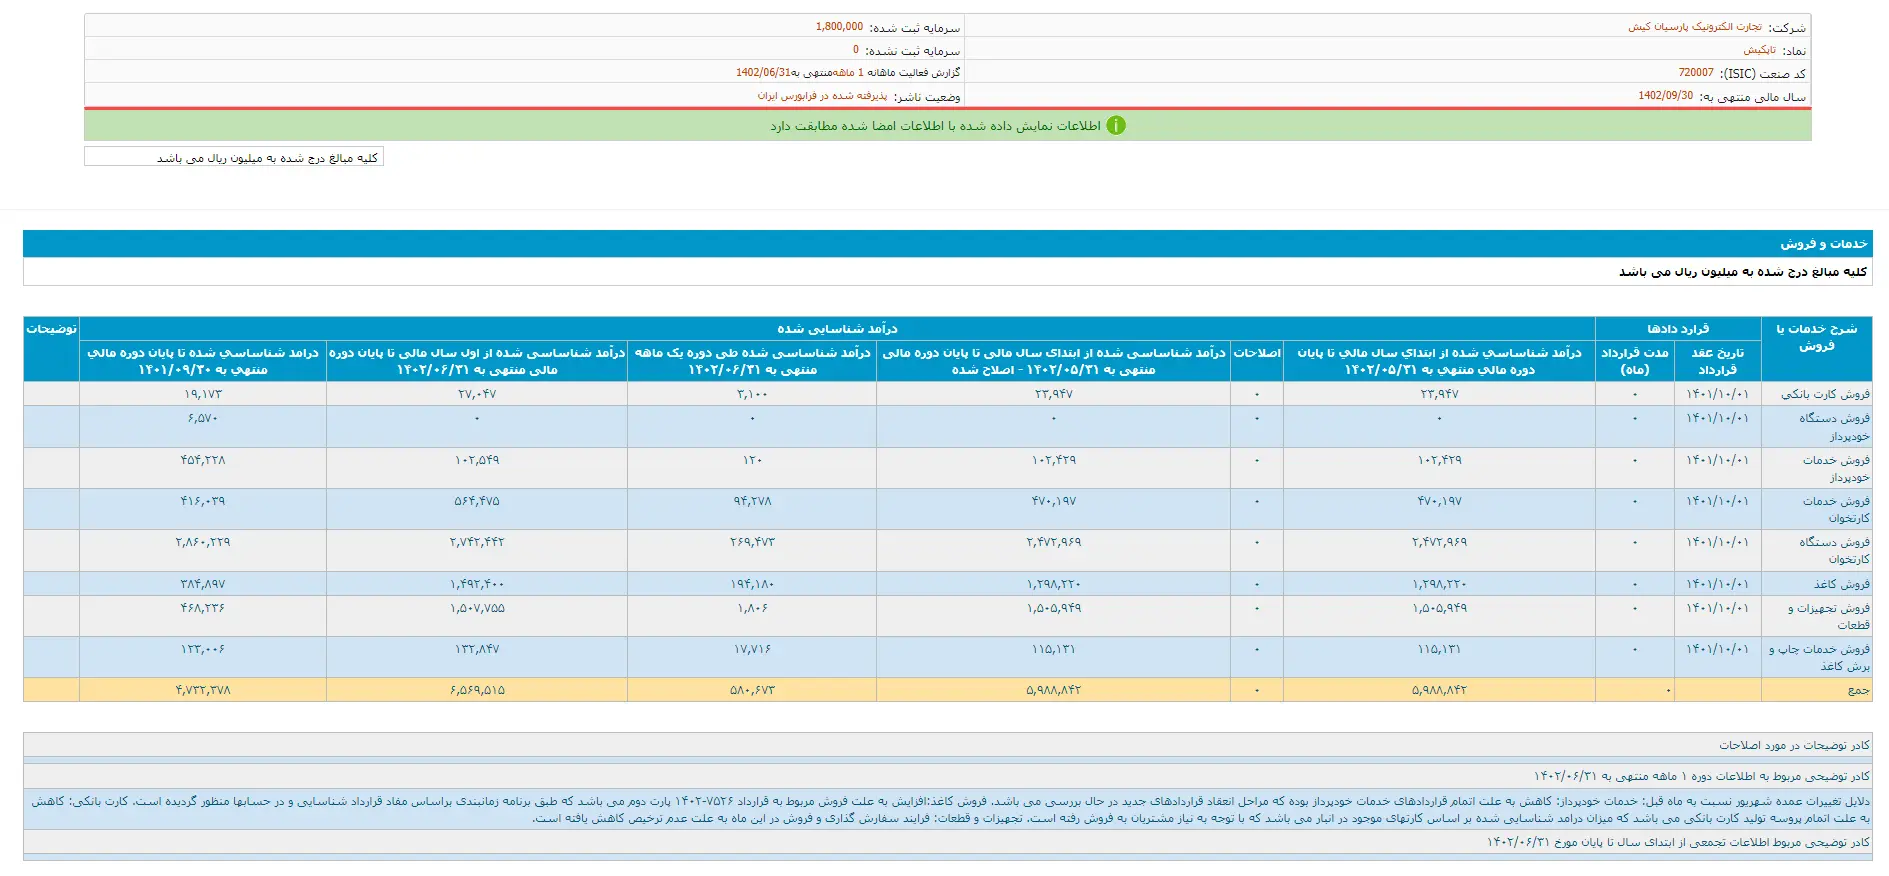Click row label فروش خدمات خودپرداز
1889x876 pixels.
click(1836, 468)
